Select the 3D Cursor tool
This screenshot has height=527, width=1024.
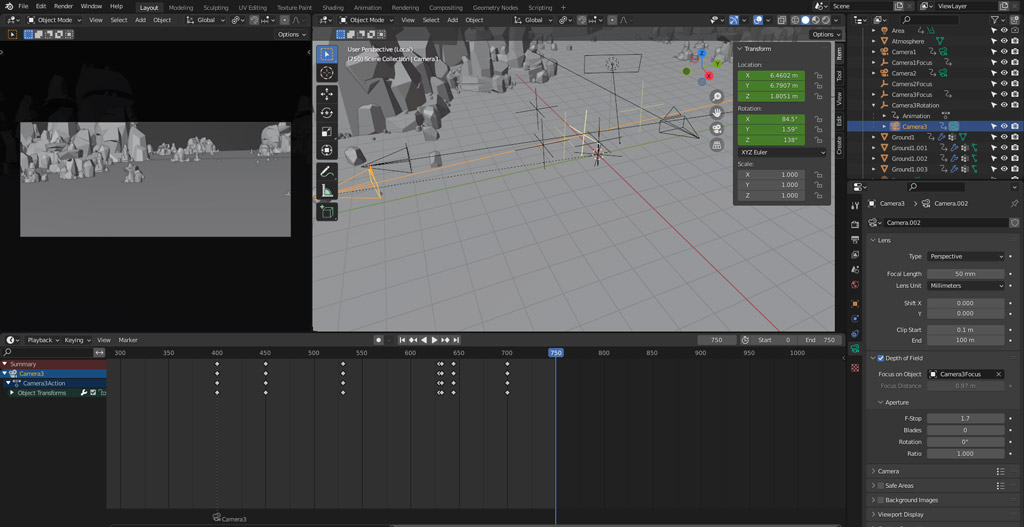(327, 73)
